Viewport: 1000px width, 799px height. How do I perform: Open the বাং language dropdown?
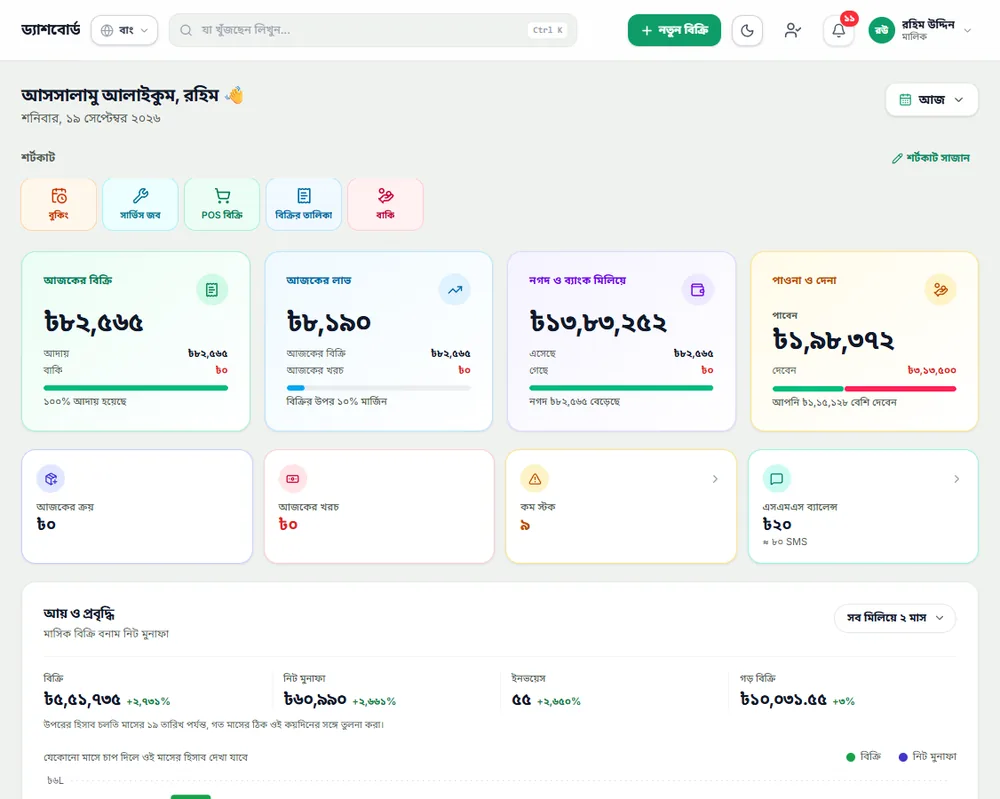coord(124,30)
